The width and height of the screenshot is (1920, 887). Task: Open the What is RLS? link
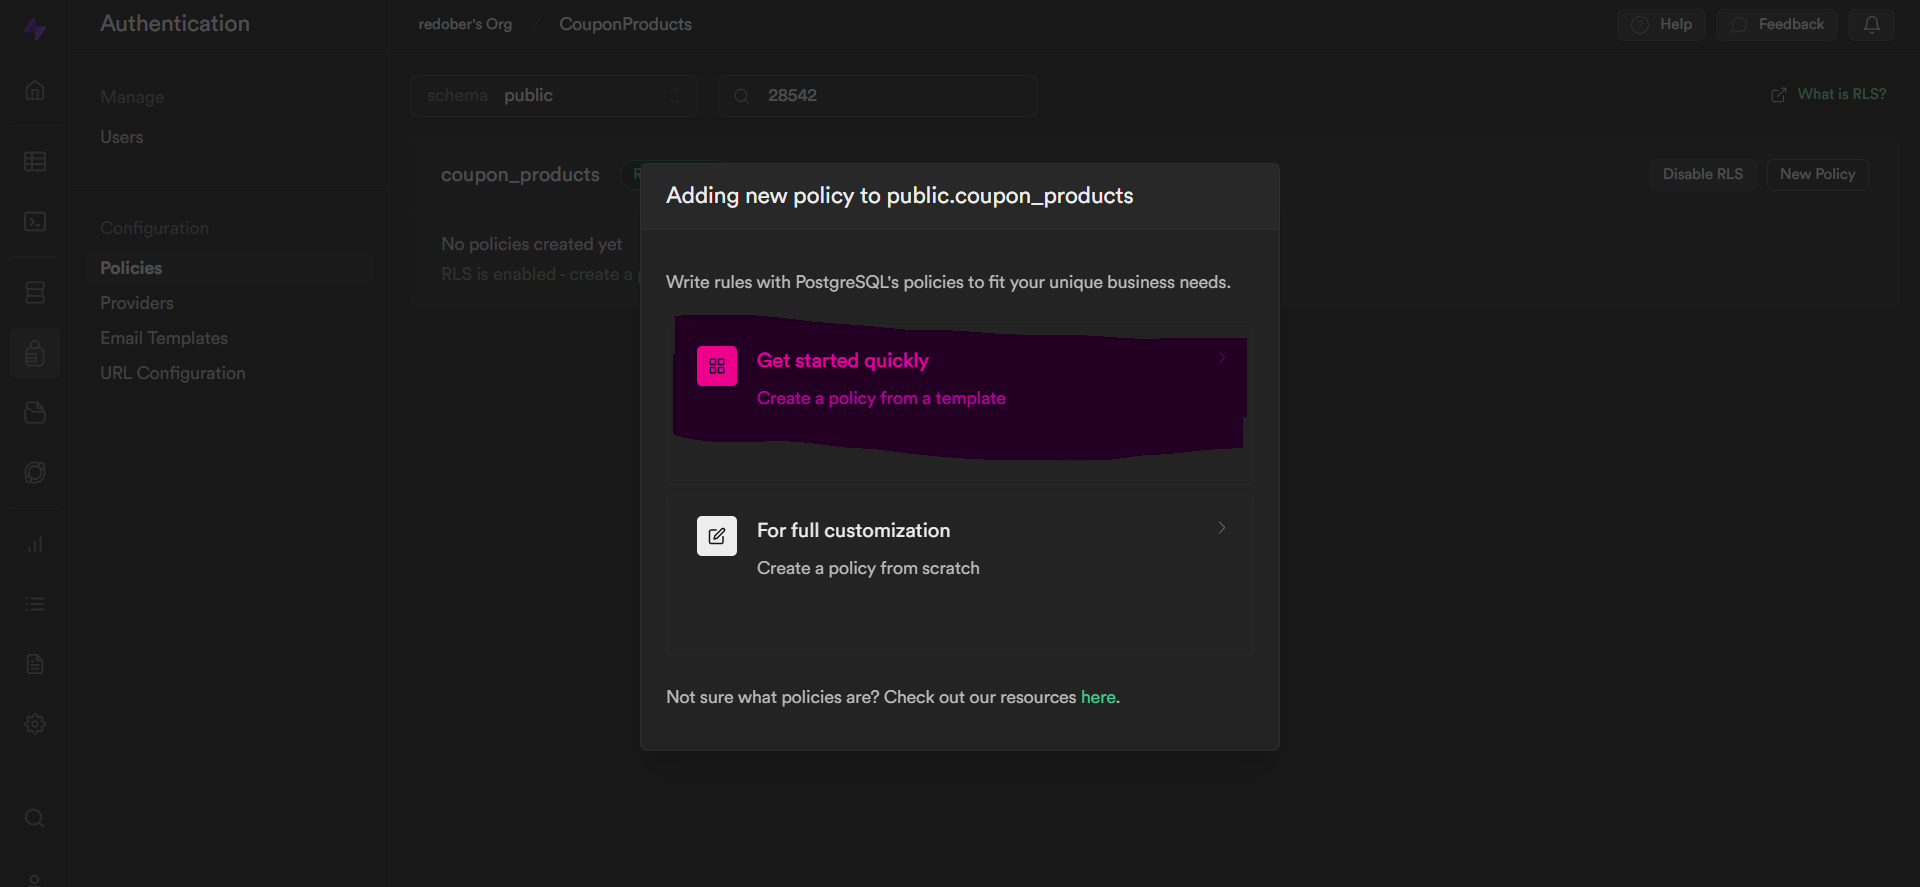click(1841, 94)
